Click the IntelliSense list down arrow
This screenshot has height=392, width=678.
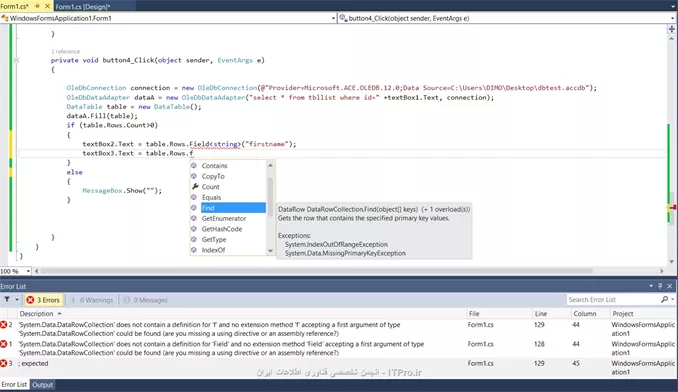[270, 251]
